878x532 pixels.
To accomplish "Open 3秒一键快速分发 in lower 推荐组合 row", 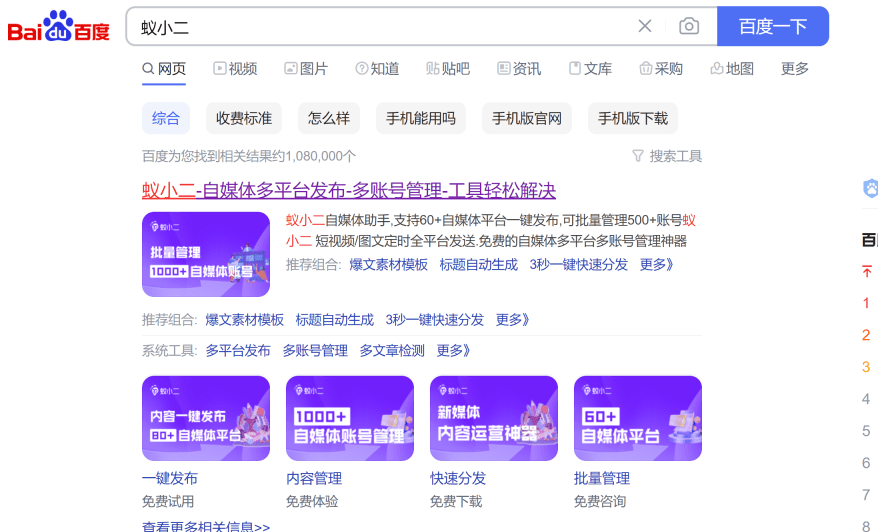I will (x=435, y=320).
